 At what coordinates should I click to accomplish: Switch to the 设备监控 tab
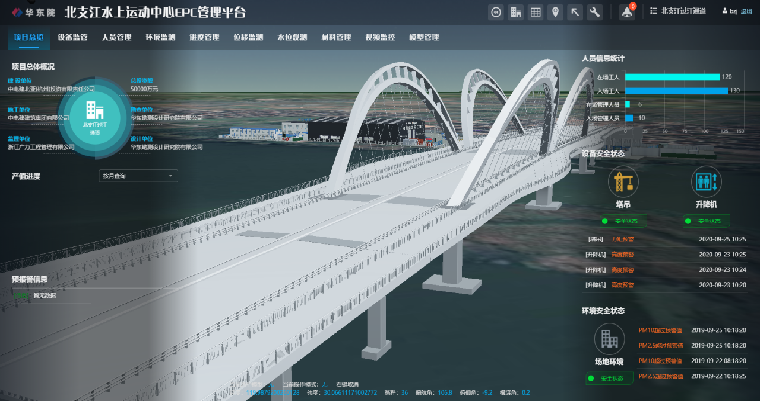pyautogui.click(x=73, y=38)
